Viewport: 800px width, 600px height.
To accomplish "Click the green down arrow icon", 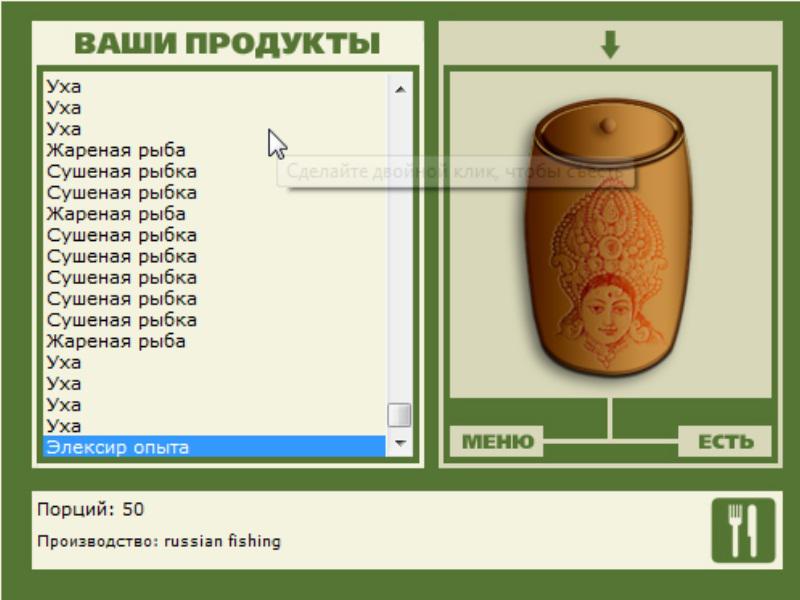I will point(610,44).
